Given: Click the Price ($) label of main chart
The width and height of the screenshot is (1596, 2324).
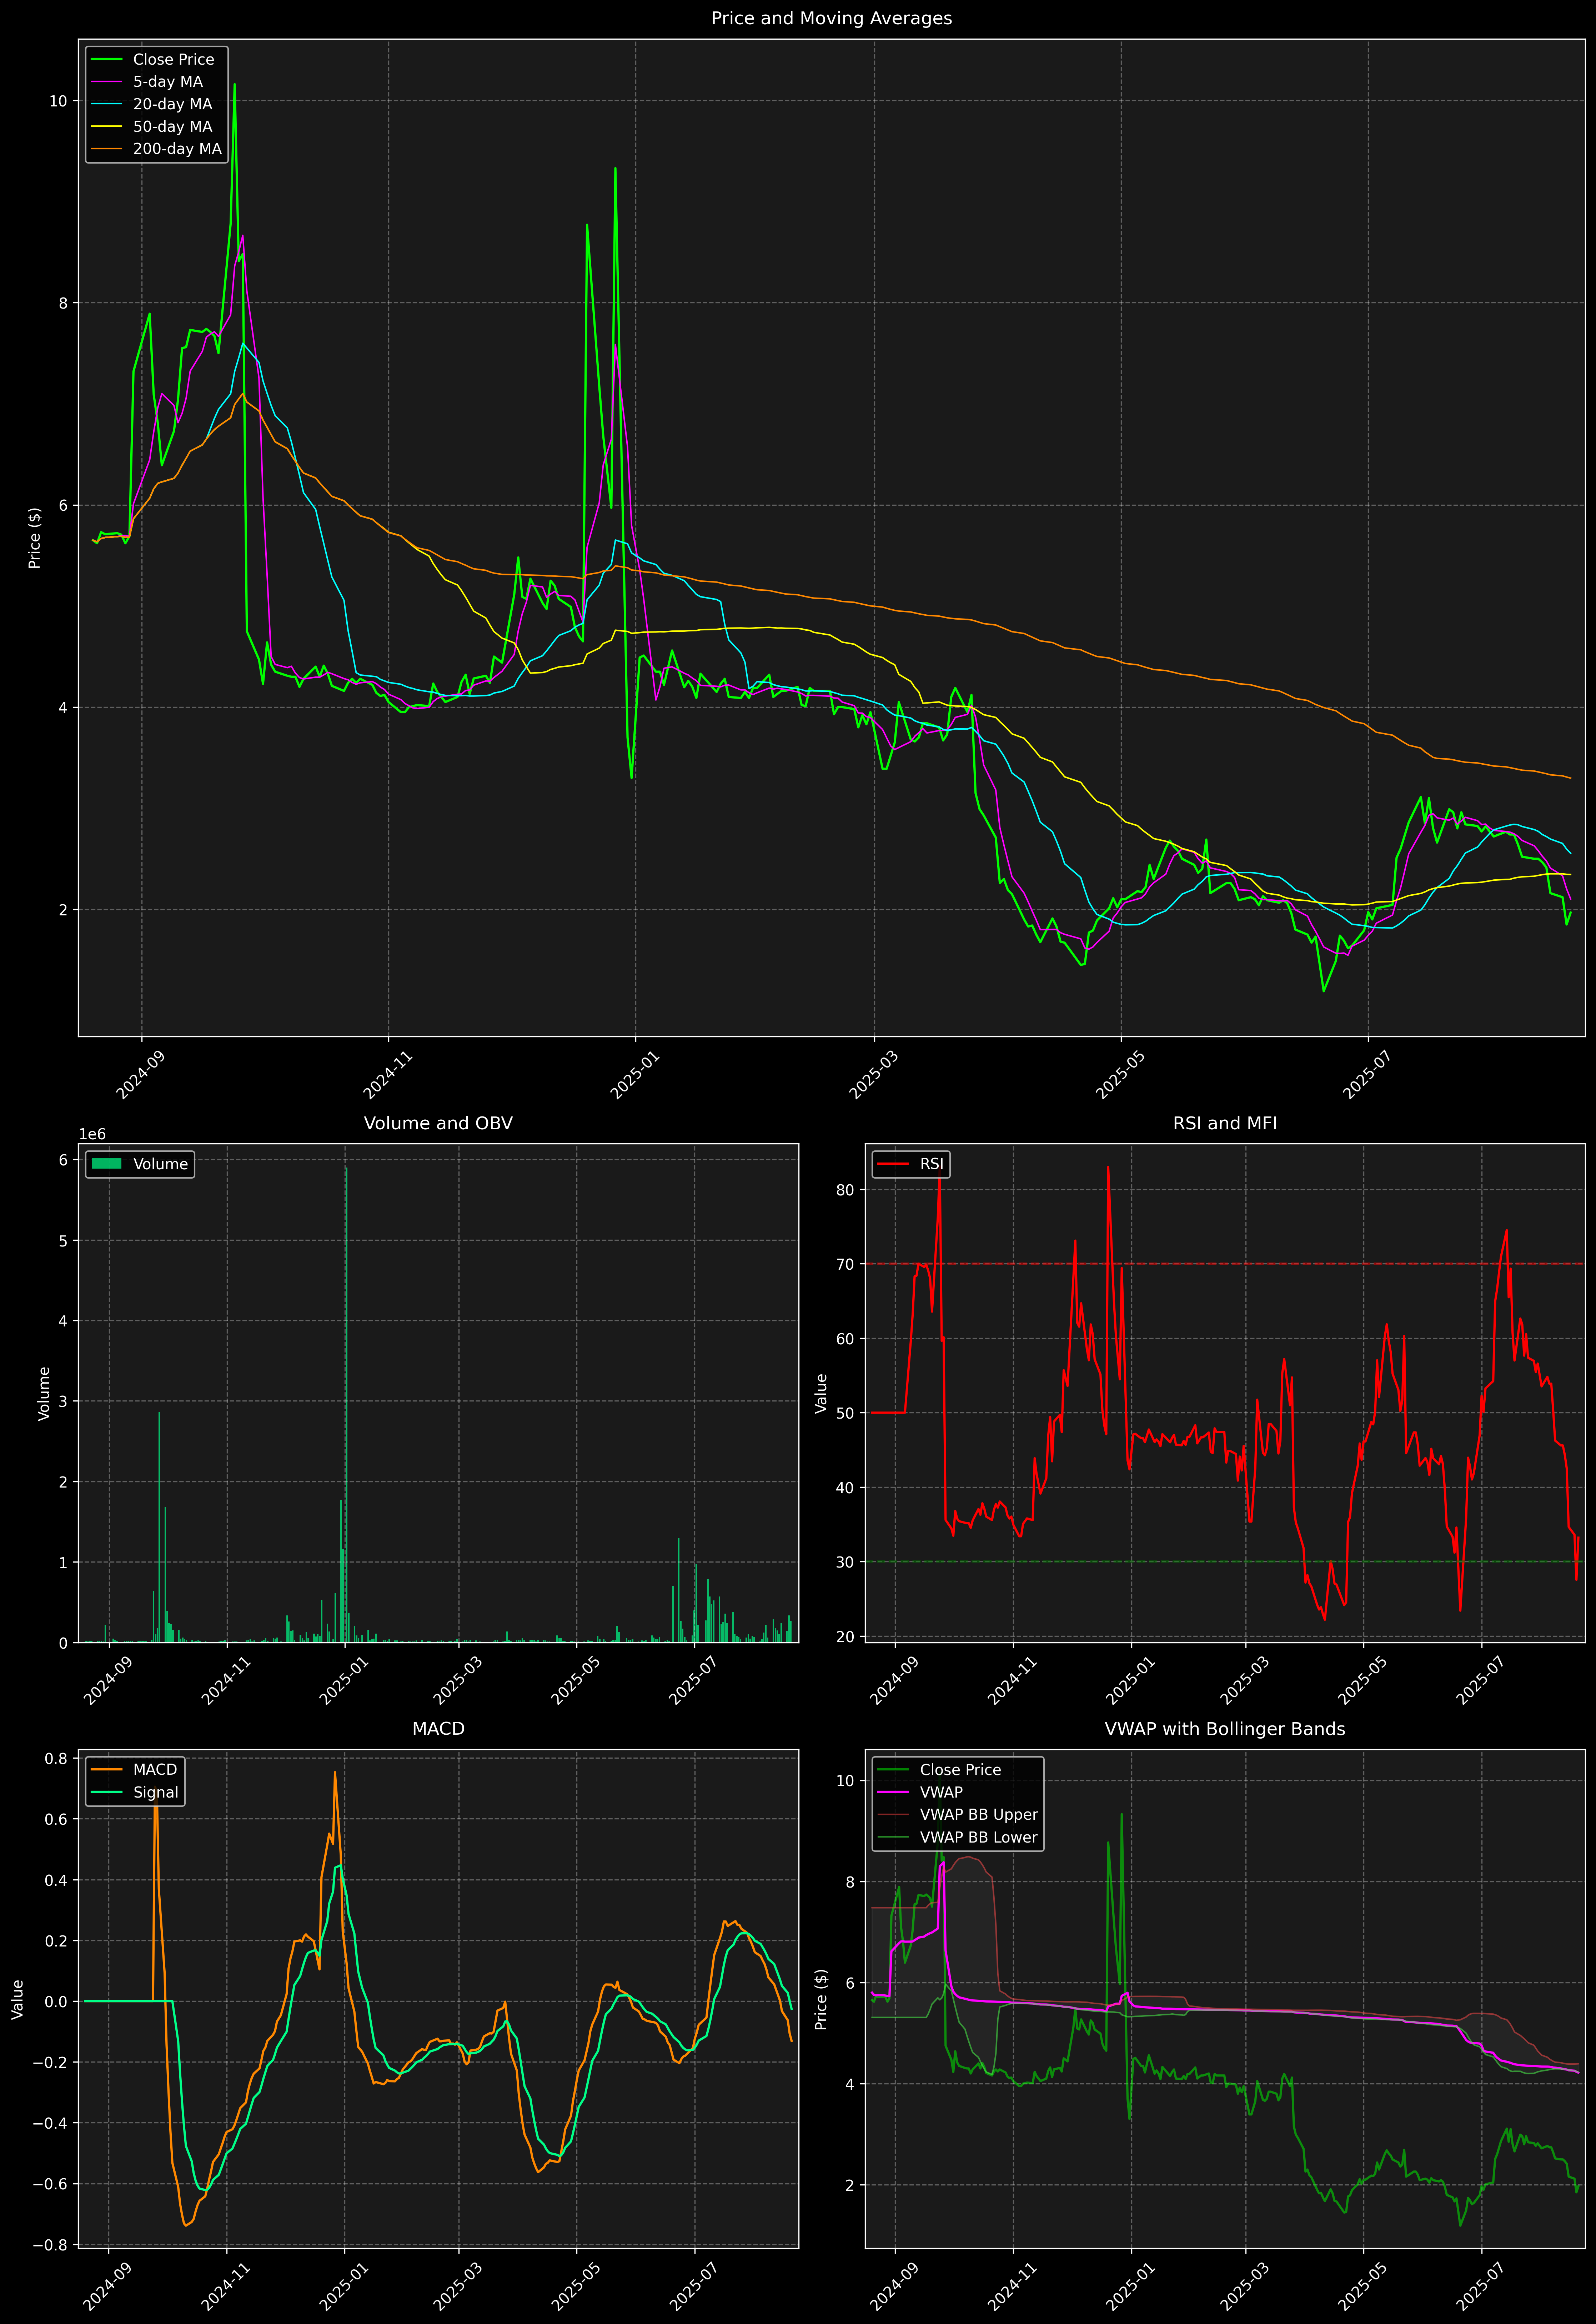Looking at the screenshot, I should 35,538.
